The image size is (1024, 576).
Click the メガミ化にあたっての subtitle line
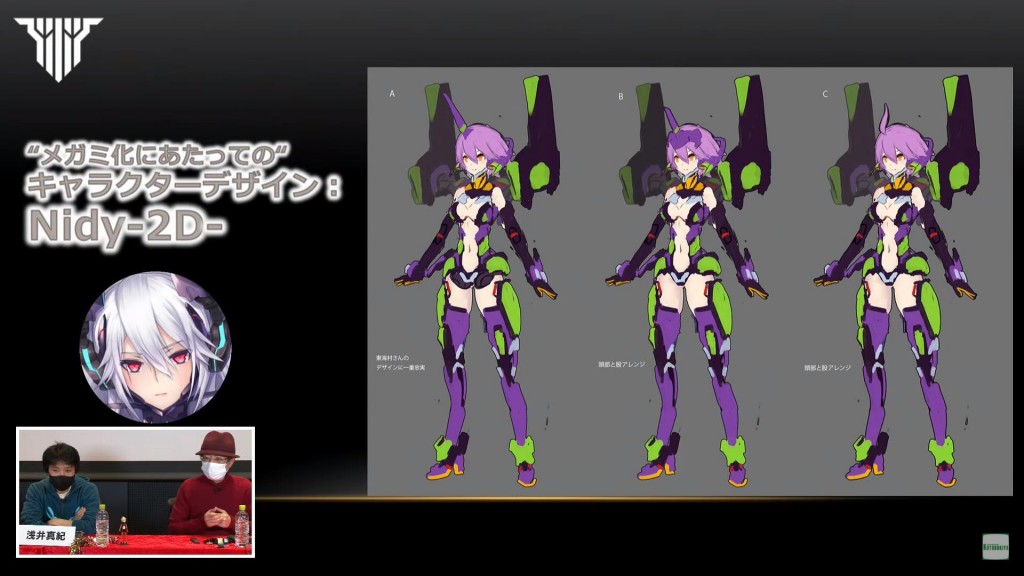[160, 153]
